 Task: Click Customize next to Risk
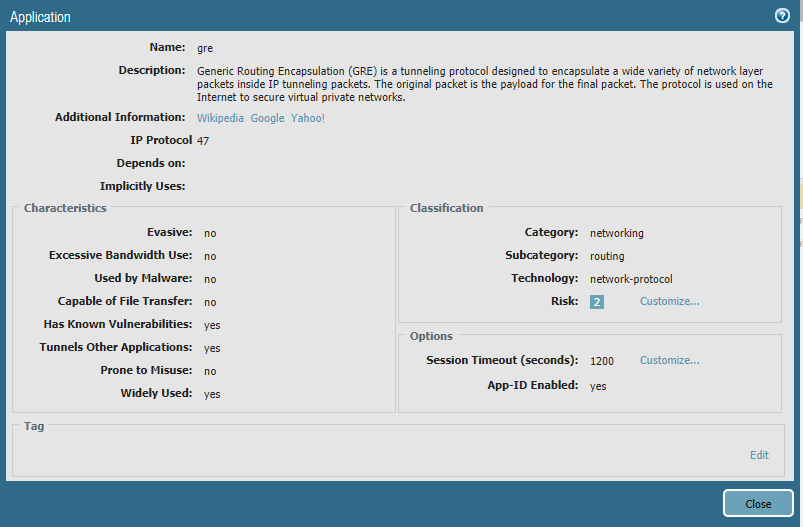[x=669, y=301]
